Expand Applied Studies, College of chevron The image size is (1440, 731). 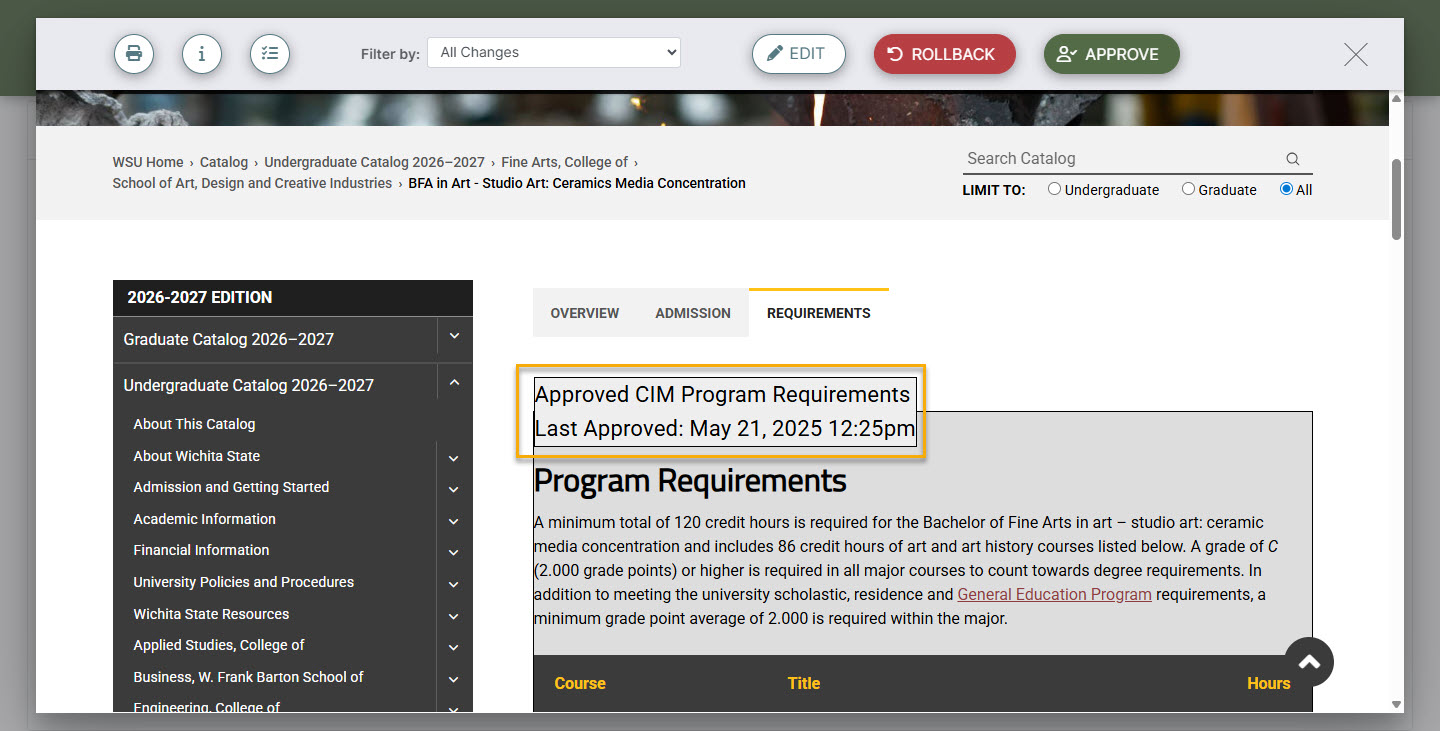pos(453,648)
